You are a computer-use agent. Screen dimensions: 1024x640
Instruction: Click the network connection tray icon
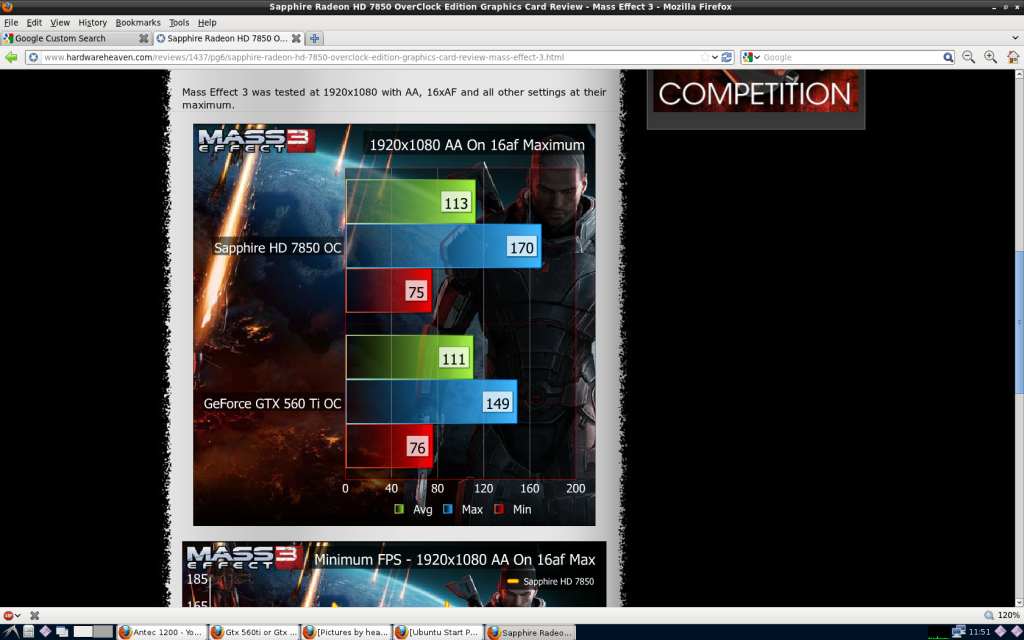coord(958,632)
